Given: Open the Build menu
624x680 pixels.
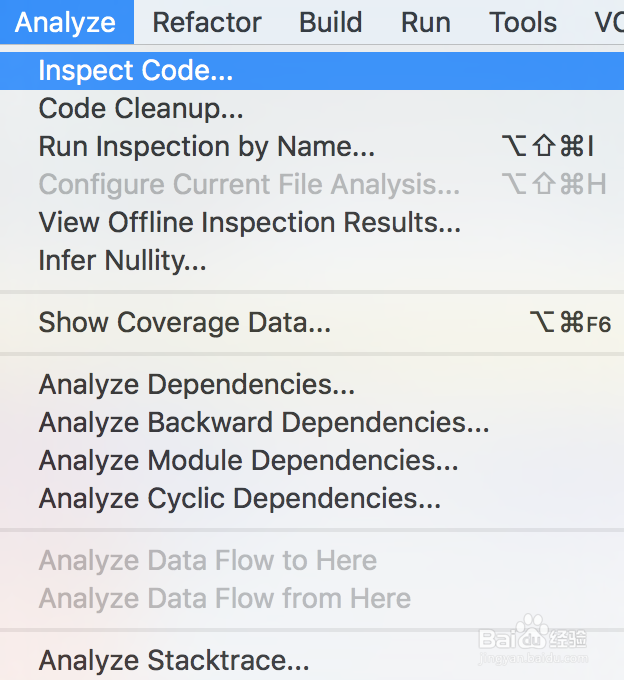Looking at the screenshot, I should 331,22.
